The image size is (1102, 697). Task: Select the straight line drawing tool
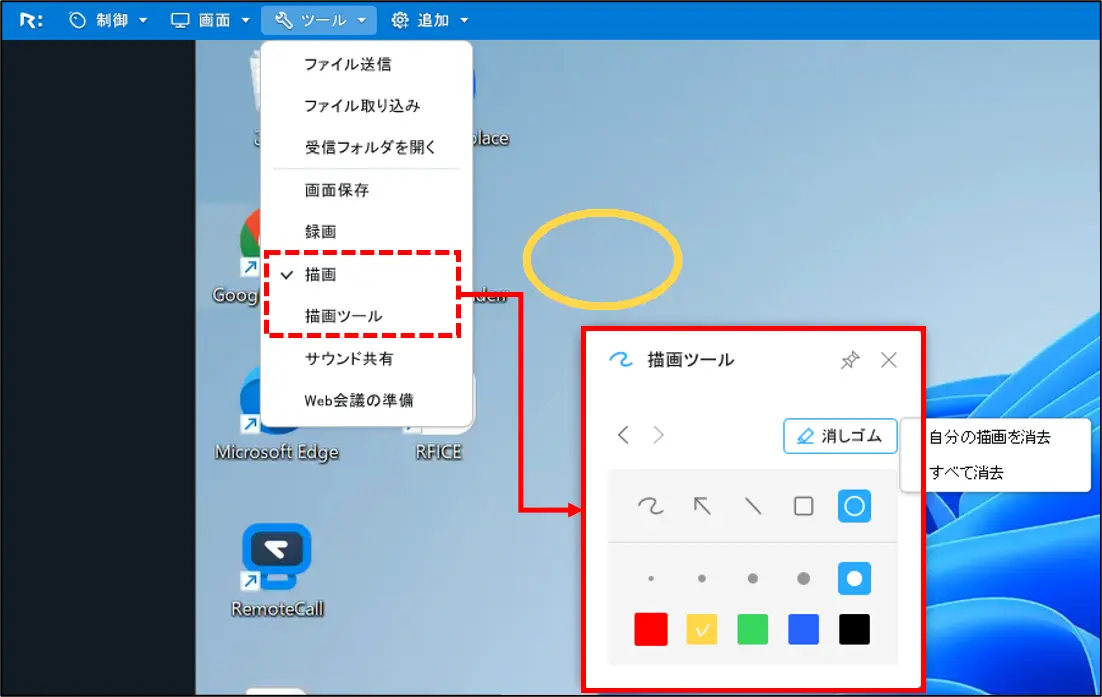[752, 506]
